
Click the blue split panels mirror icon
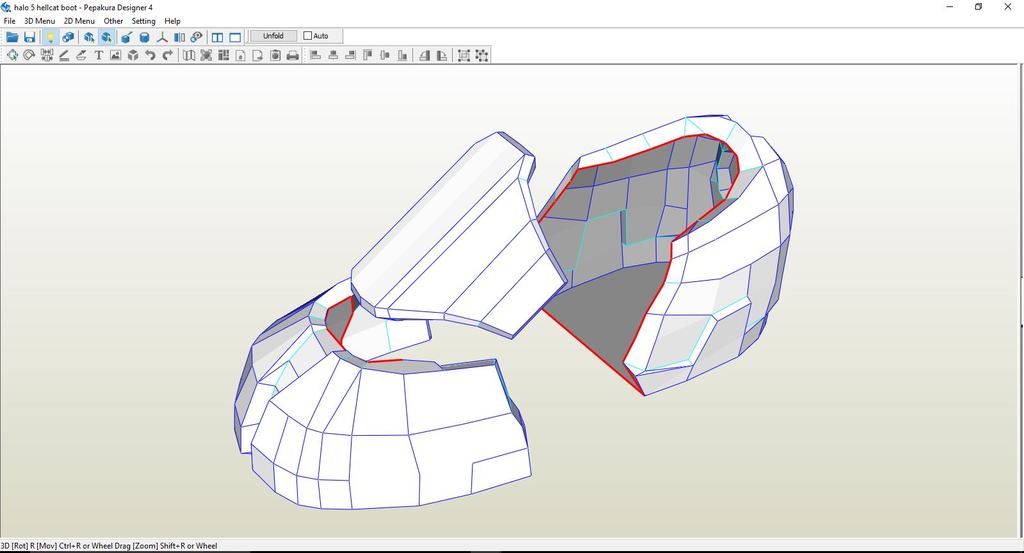pyautogui.click(x=179, y=37)
